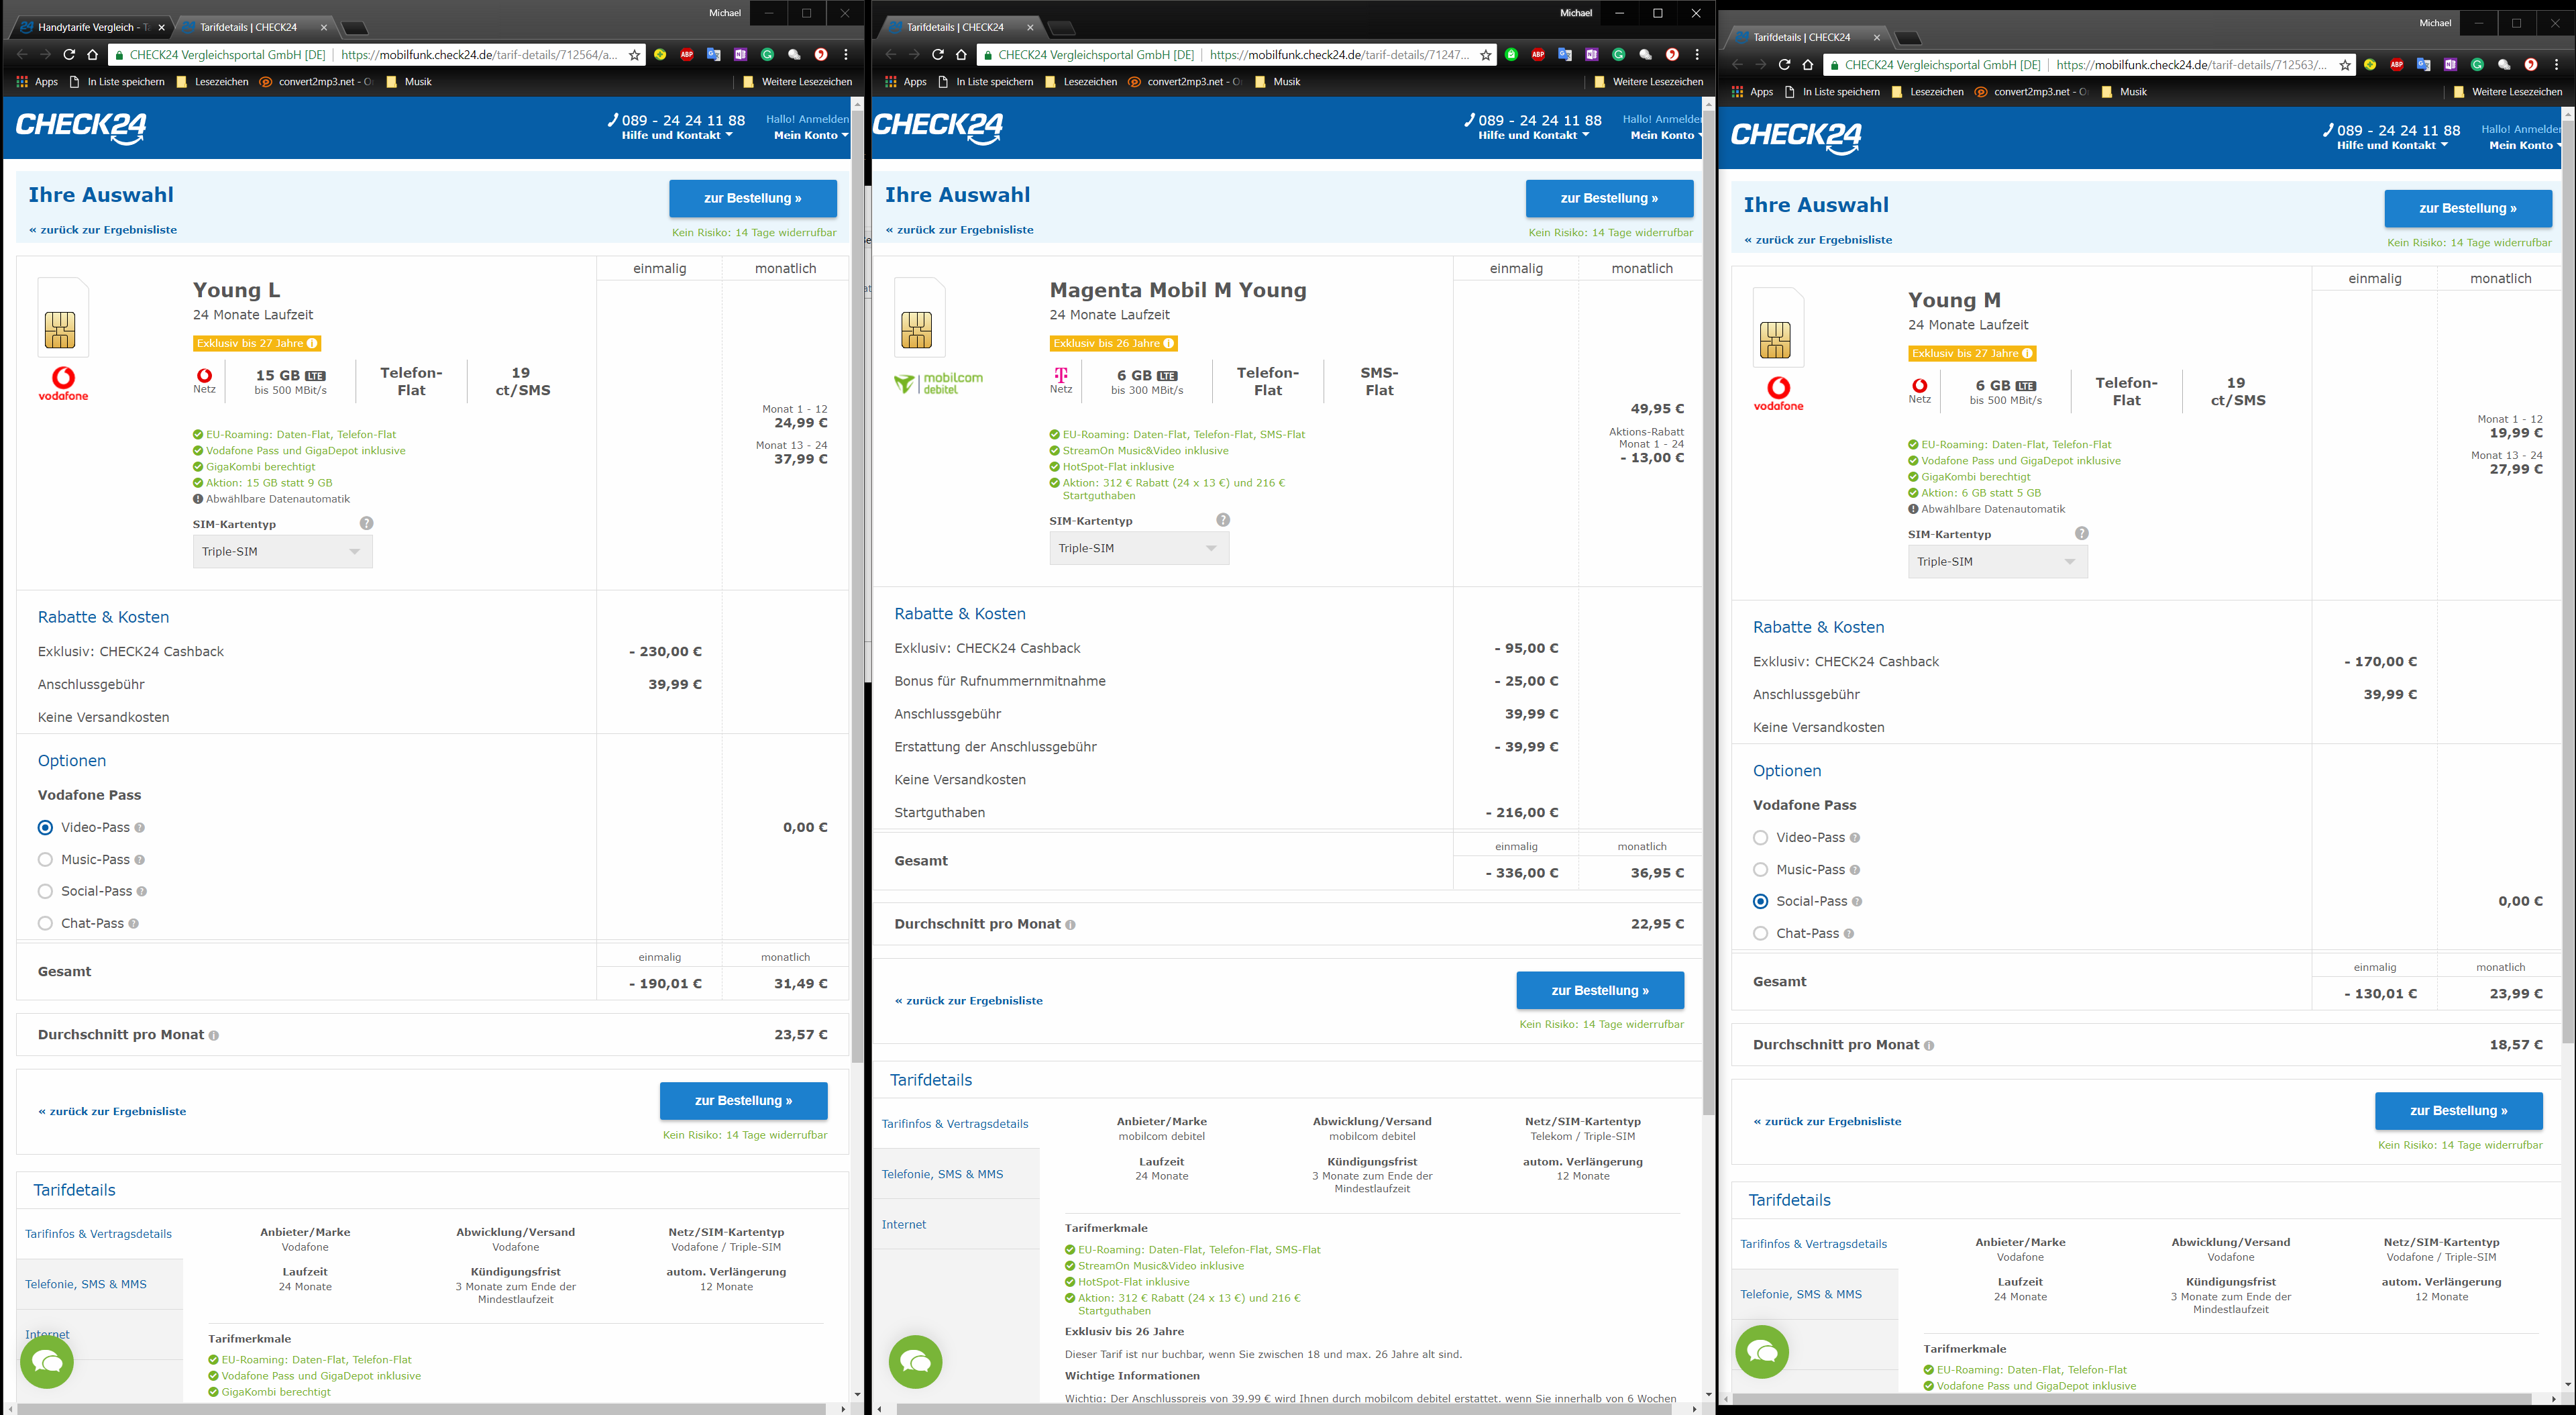2576x1415 pixels.
Task: Click top zurück zur Ergebnisliste link on Magenta page
Action: [x=960, y=230]
